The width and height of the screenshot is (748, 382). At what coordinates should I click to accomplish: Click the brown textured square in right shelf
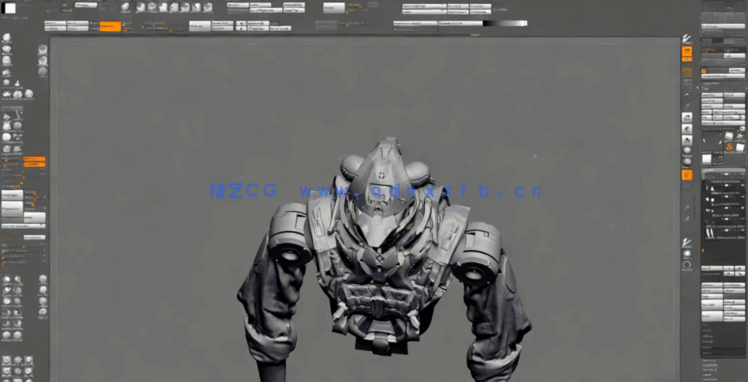[x=687, y=72]
